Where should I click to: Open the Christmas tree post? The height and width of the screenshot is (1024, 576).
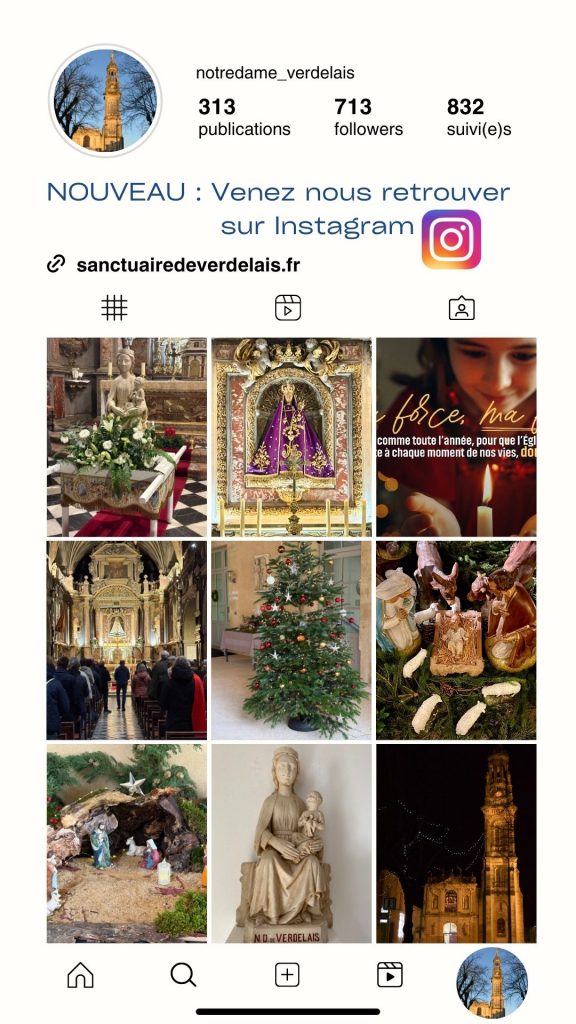(x=291, y=640)
